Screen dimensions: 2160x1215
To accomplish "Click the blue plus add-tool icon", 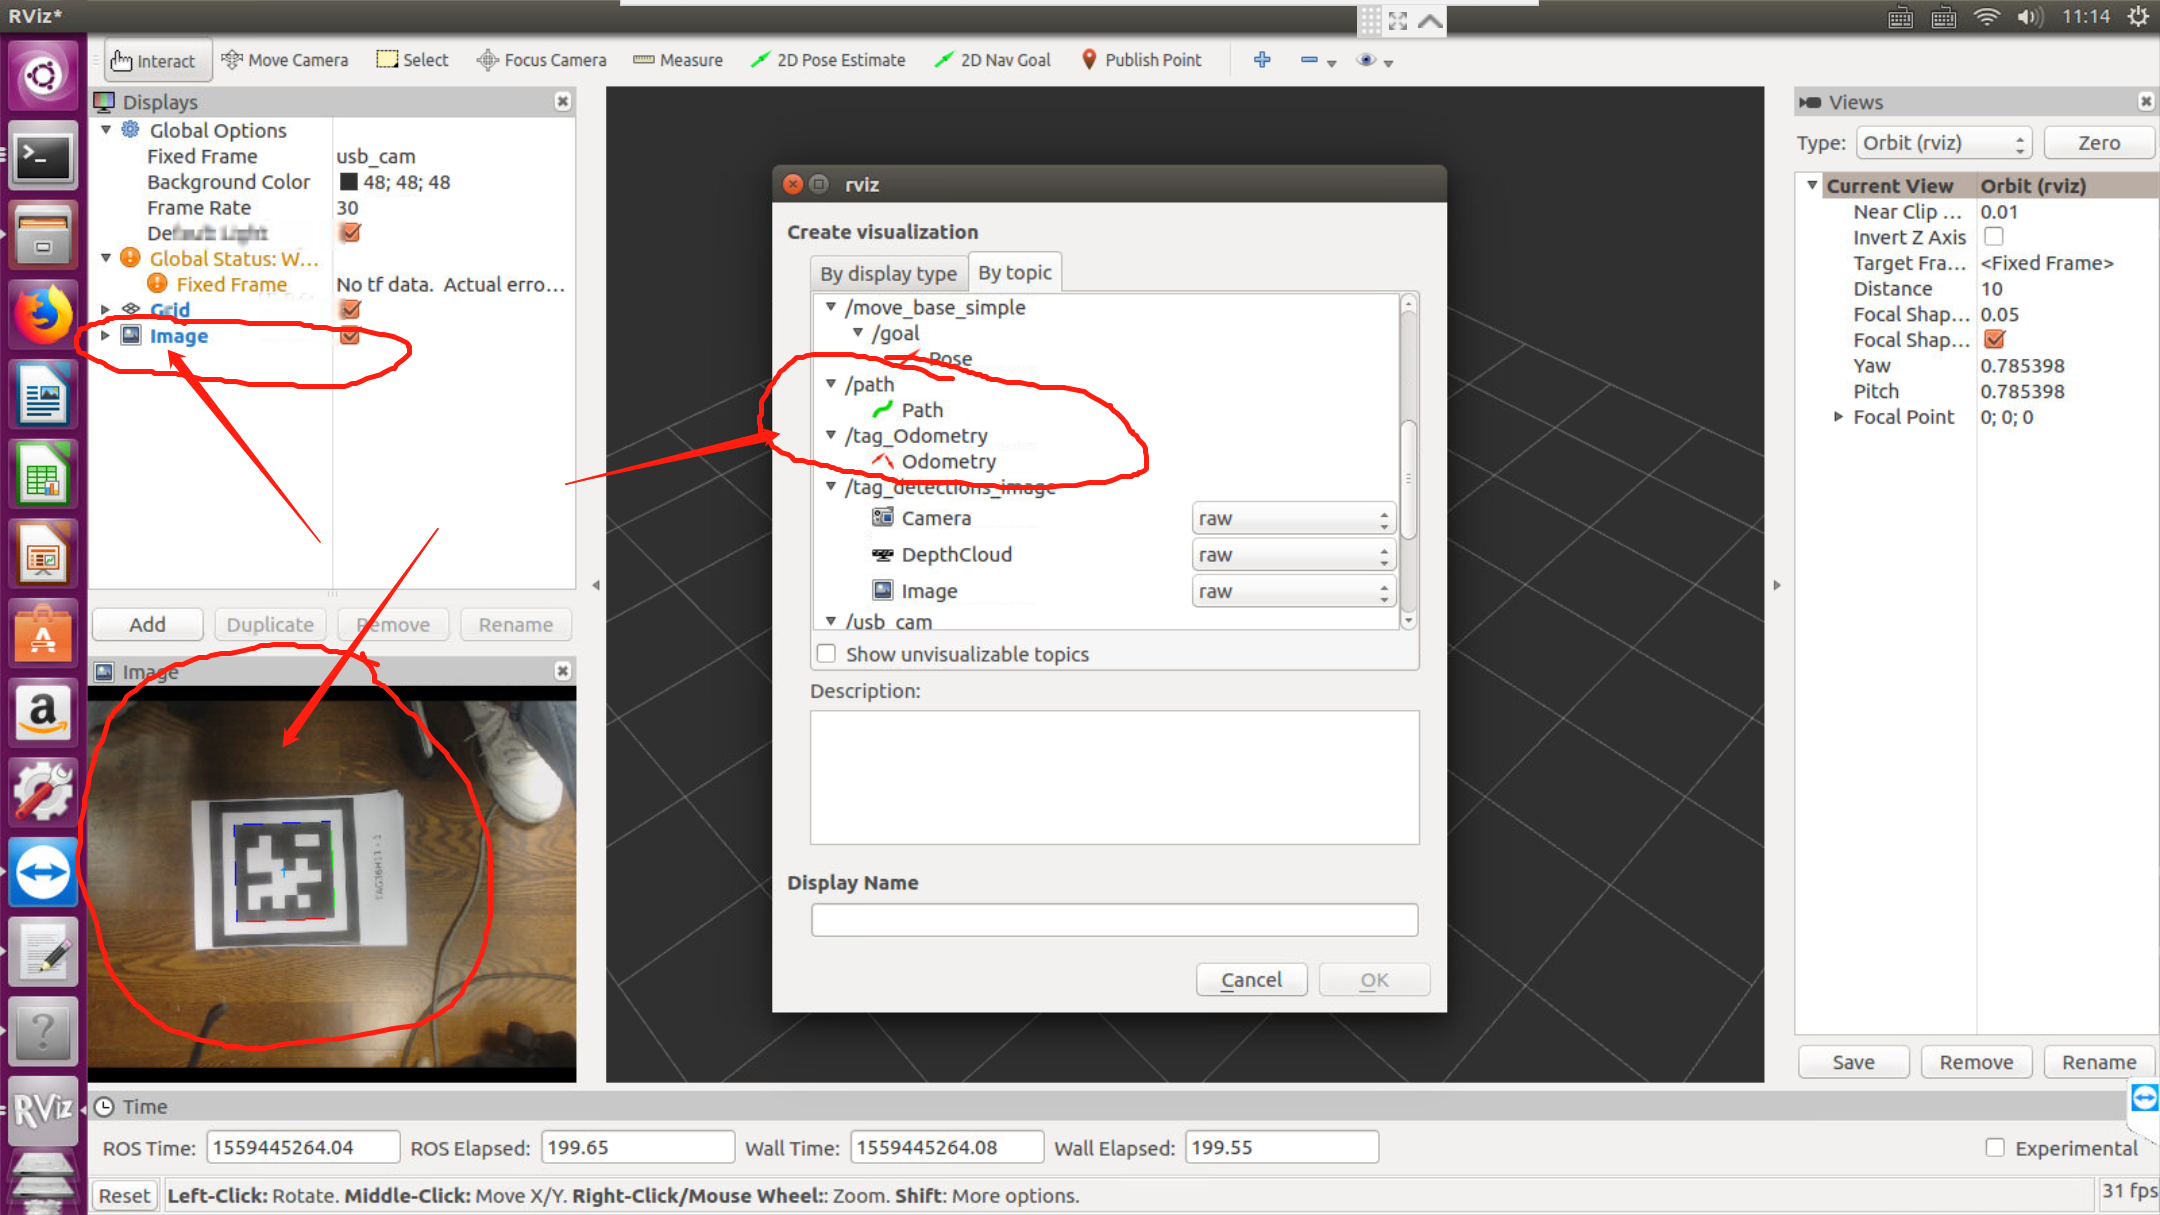I will click(x=1262, y=60).
